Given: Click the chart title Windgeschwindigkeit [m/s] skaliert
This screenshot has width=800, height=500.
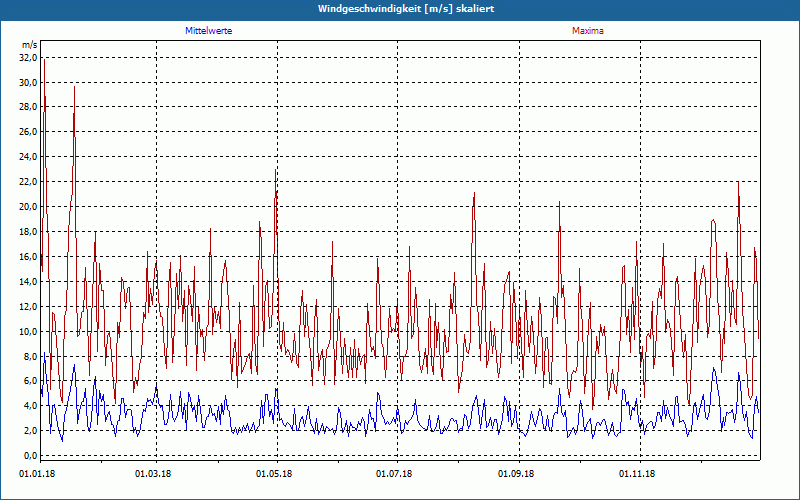Looking at the screenshot, I should pyautogui.click(x=406, y=9).
